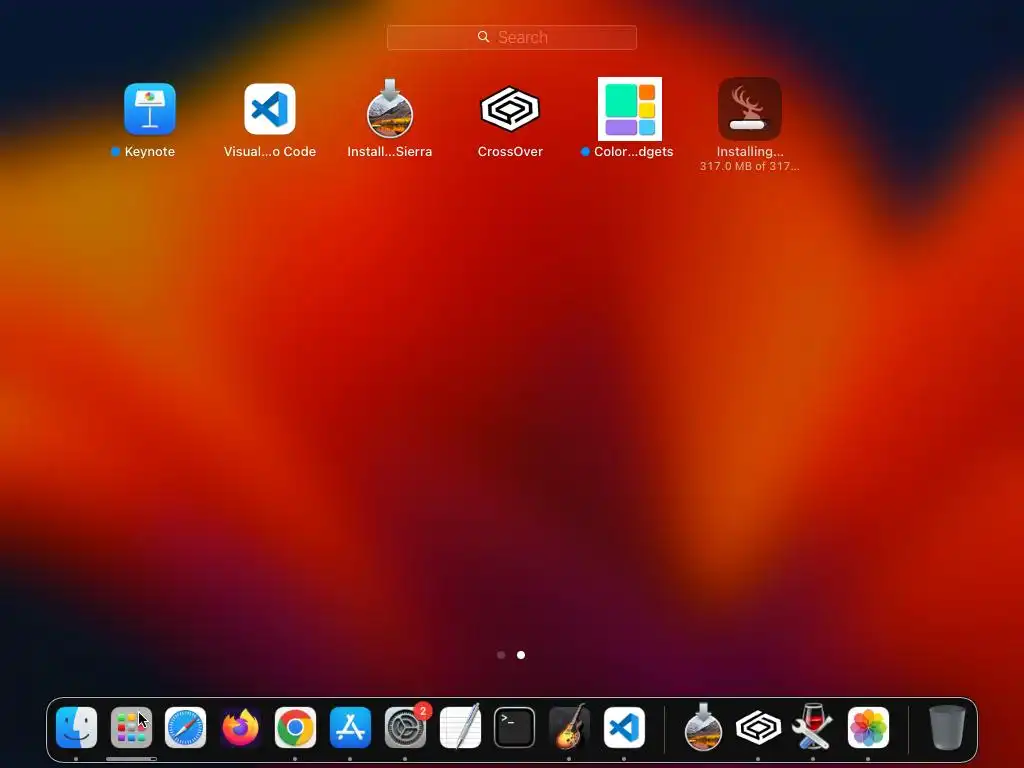Go to first Launchpad page dot

(x=501, y=655)
